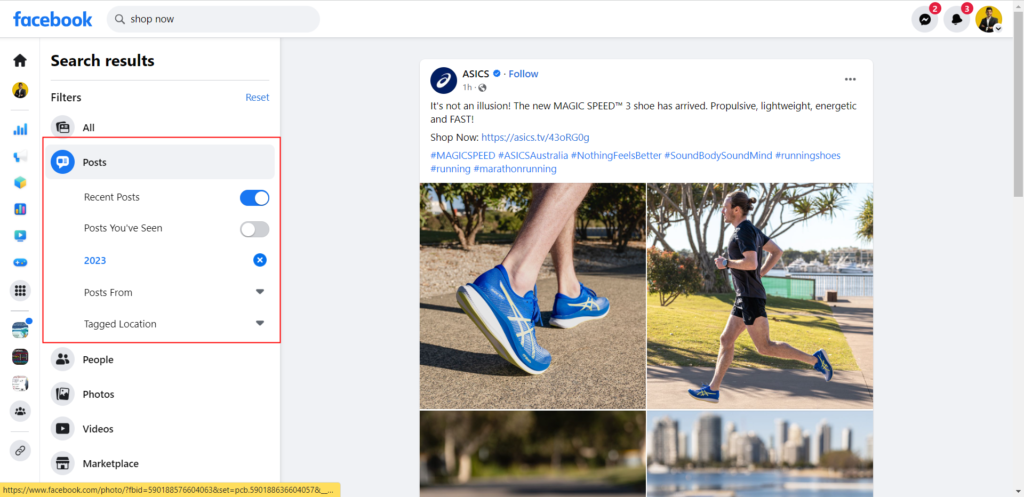Click the page vertical scrollbar thumb
This screenshot has height=497, width=1024.
pyautogui.click(x=1018, y=103)
